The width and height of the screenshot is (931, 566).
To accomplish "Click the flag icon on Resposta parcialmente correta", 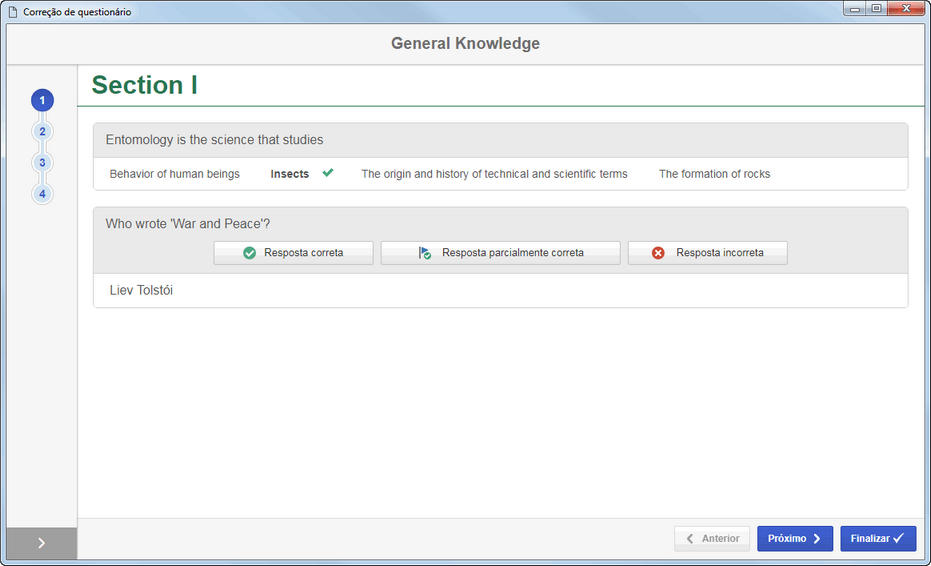I will coord(425,253).
